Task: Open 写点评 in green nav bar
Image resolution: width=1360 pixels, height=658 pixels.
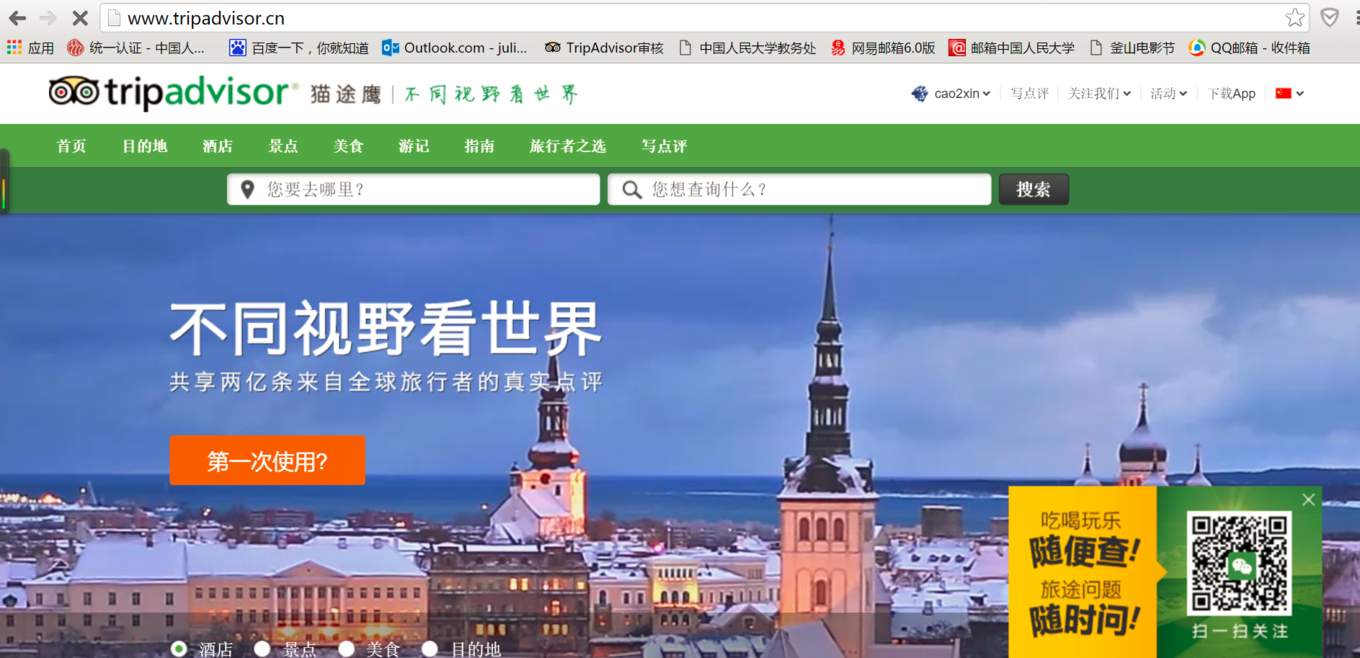Action: click(664, 146)
